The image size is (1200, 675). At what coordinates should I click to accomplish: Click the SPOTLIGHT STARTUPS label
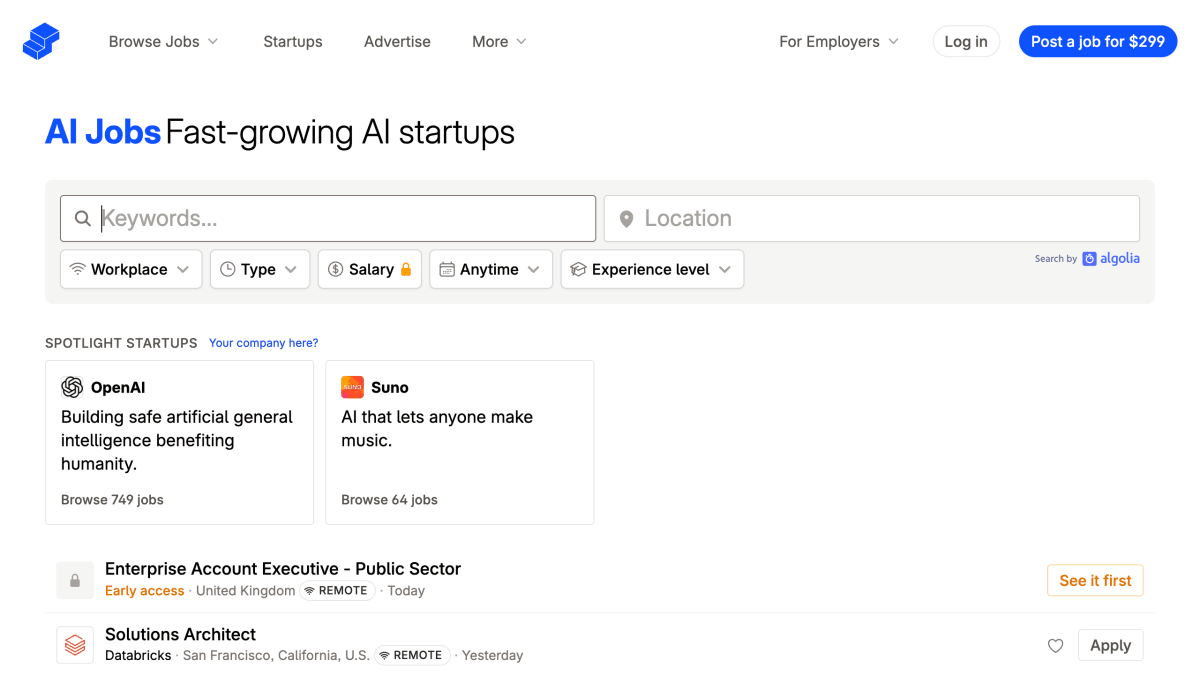pyautogui.click(x=121, y=343)
